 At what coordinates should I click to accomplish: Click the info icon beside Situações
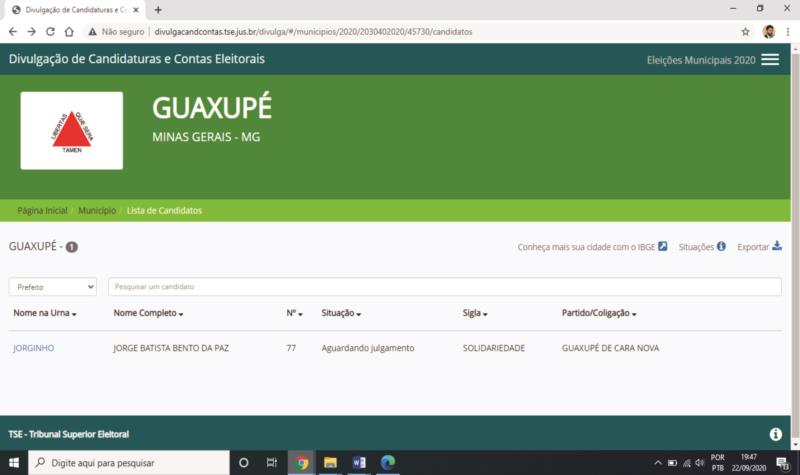tap(721, 246)
